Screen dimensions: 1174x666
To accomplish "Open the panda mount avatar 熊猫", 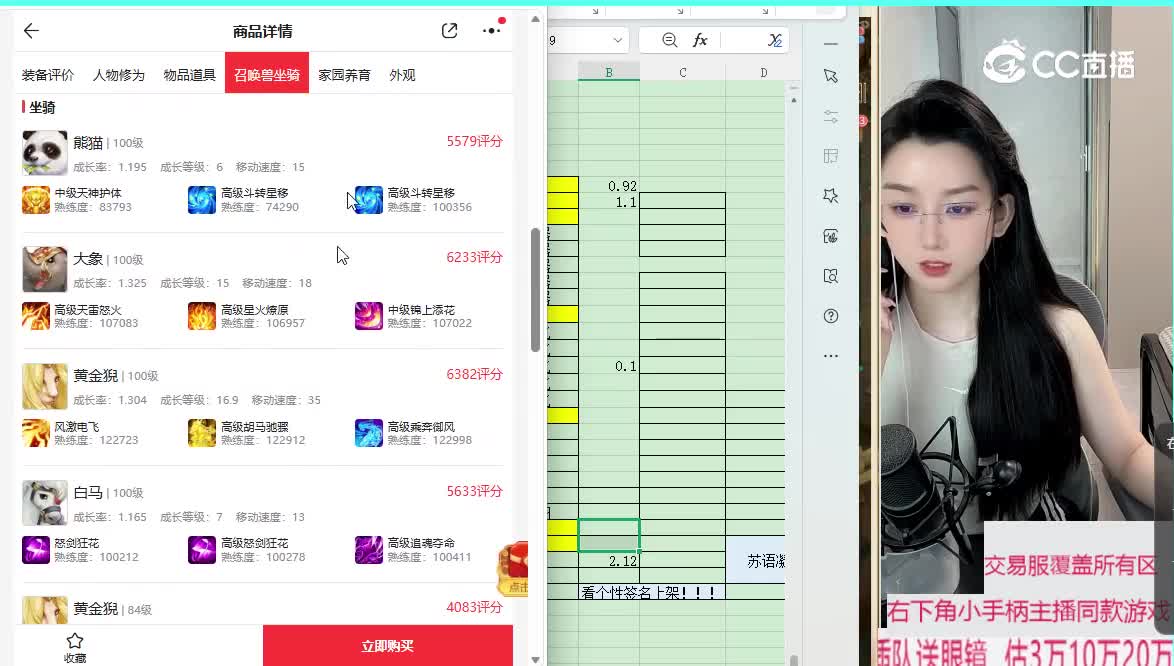I will (x=44, y=153).
